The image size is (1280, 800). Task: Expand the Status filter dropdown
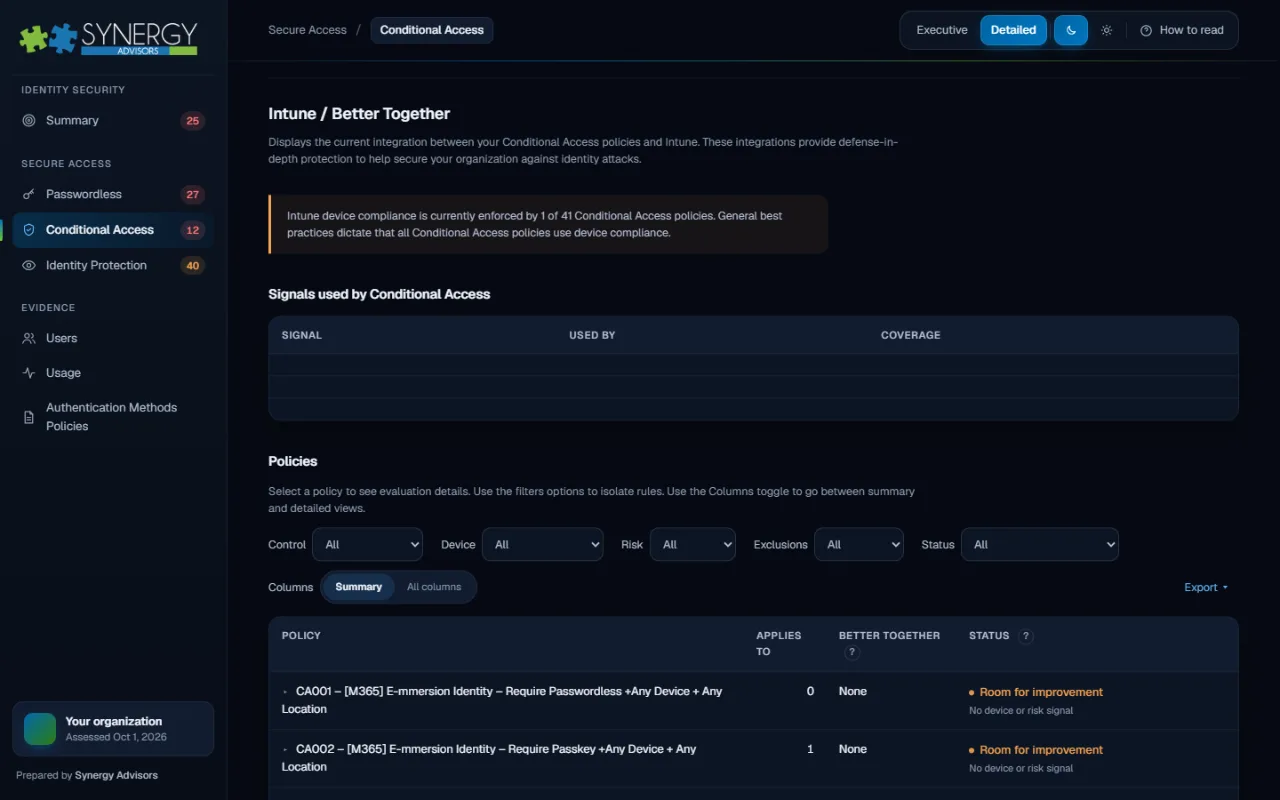[1040, 544]
